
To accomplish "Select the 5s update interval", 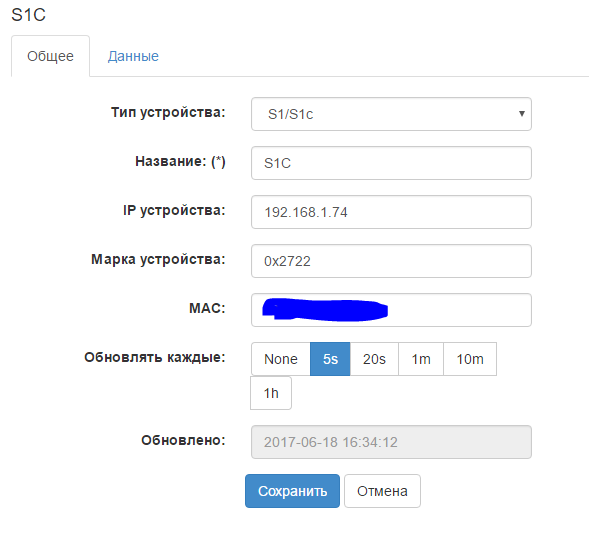I will (x=330, y=359).
